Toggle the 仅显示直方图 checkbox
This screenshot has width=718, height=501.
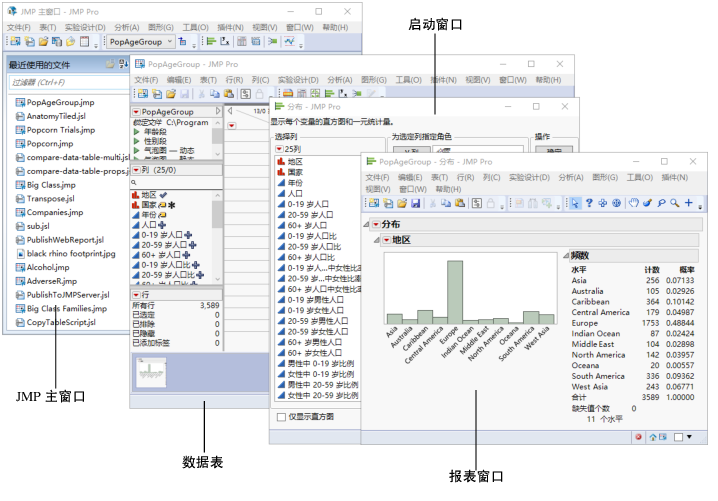(281, 417)
